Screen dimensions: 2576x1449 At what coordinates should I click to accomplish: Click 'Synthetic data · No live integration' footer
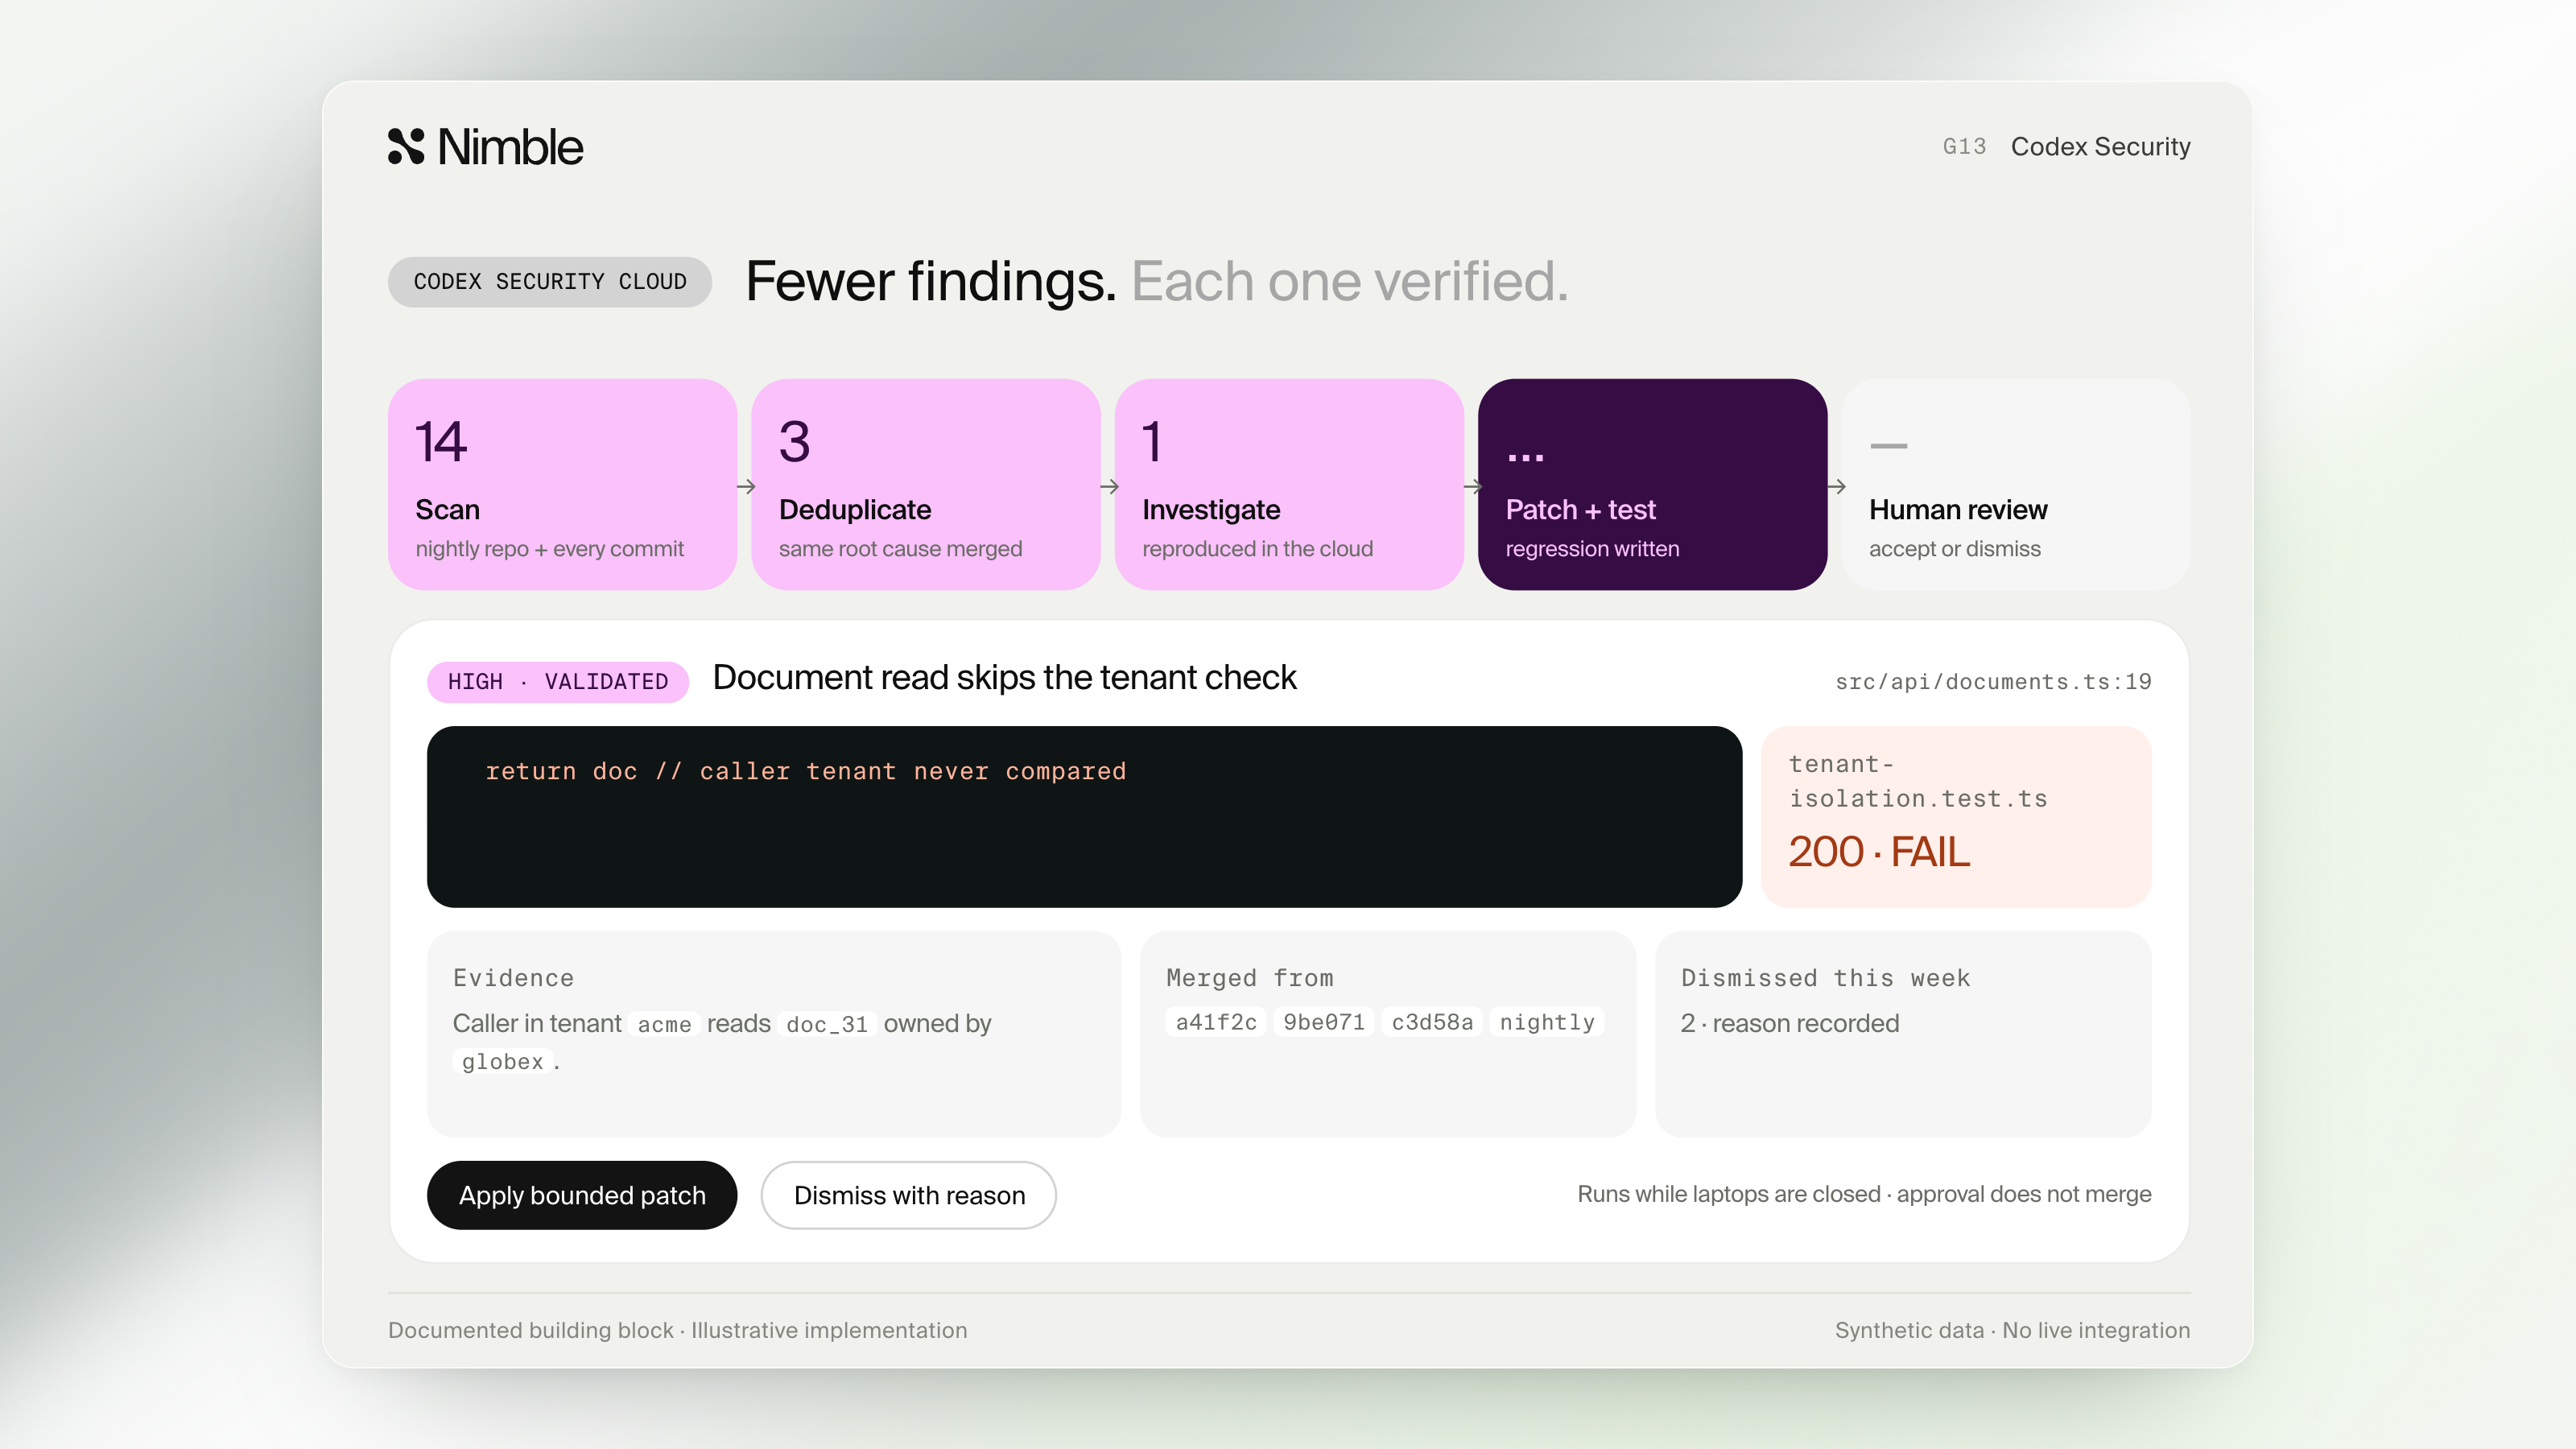pyautogui.click(x=2012, y=1330)
